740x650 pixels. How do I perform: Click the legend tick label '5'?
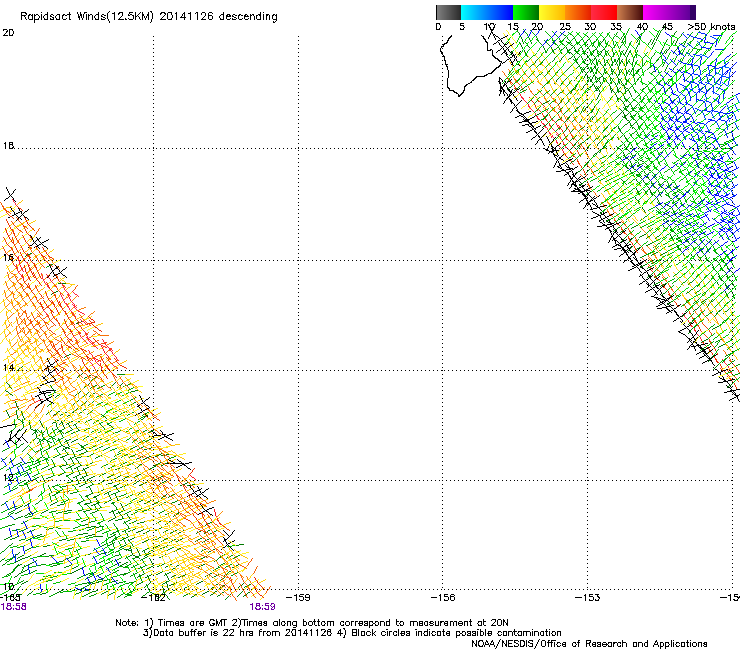462,27
